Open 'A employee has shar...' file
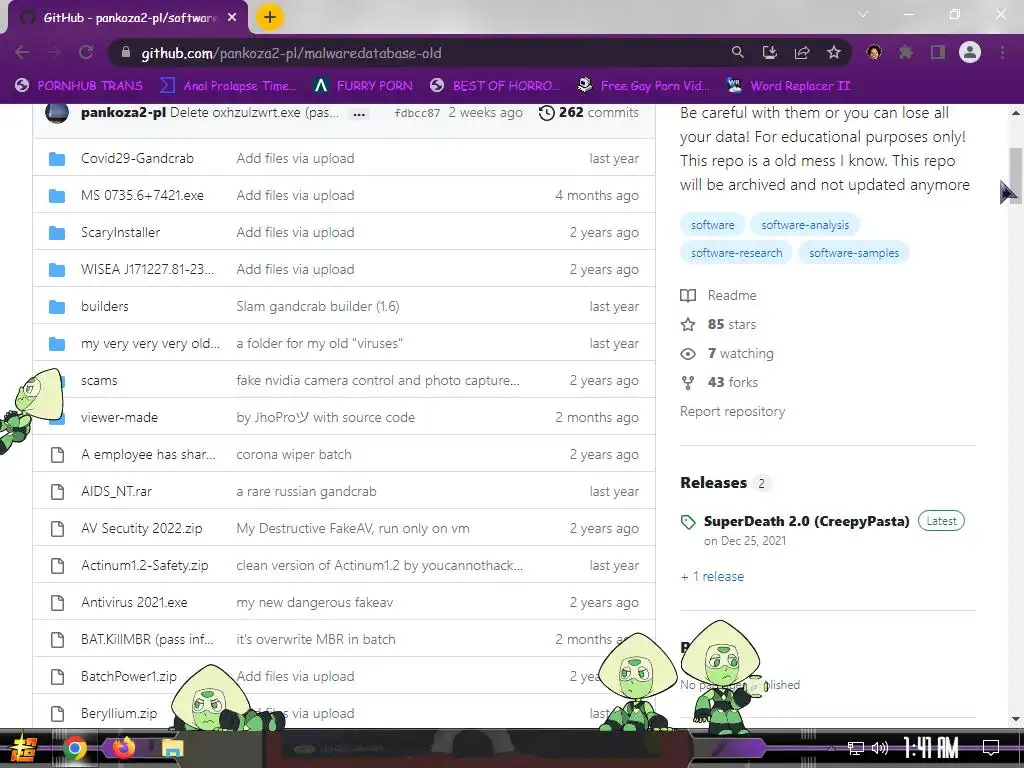This screenshot has height=768, width=1024. point(148,455)
